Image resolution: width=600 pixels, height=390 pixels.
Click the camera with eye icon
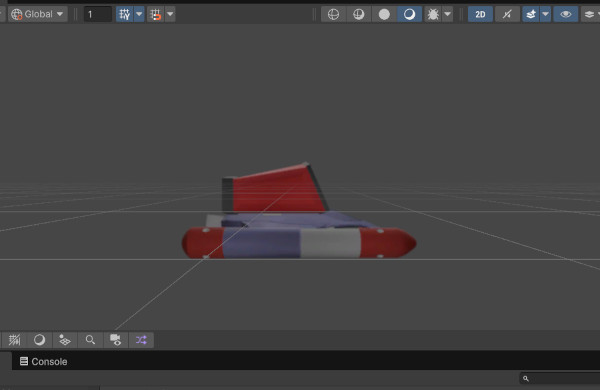tap(116, 340)
